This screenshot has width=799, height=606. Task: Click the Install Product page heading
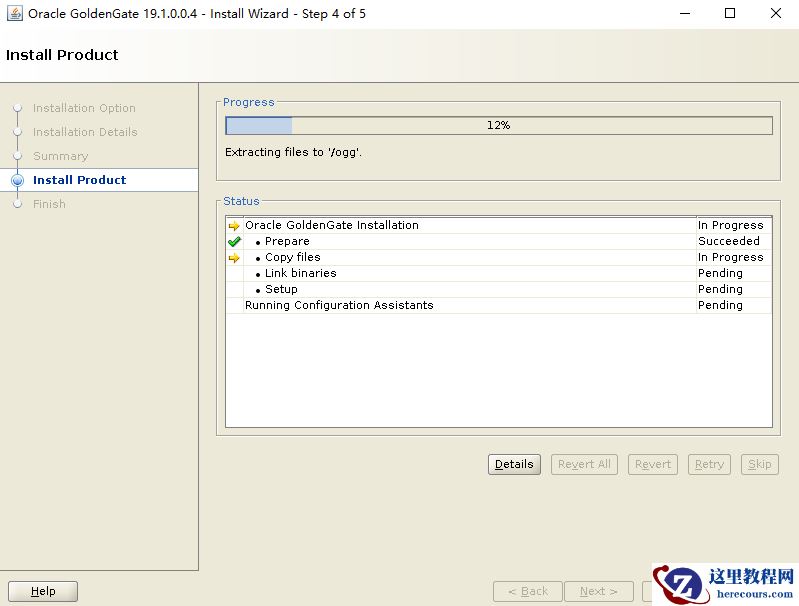pyautogui.click(x=62, y=55)
